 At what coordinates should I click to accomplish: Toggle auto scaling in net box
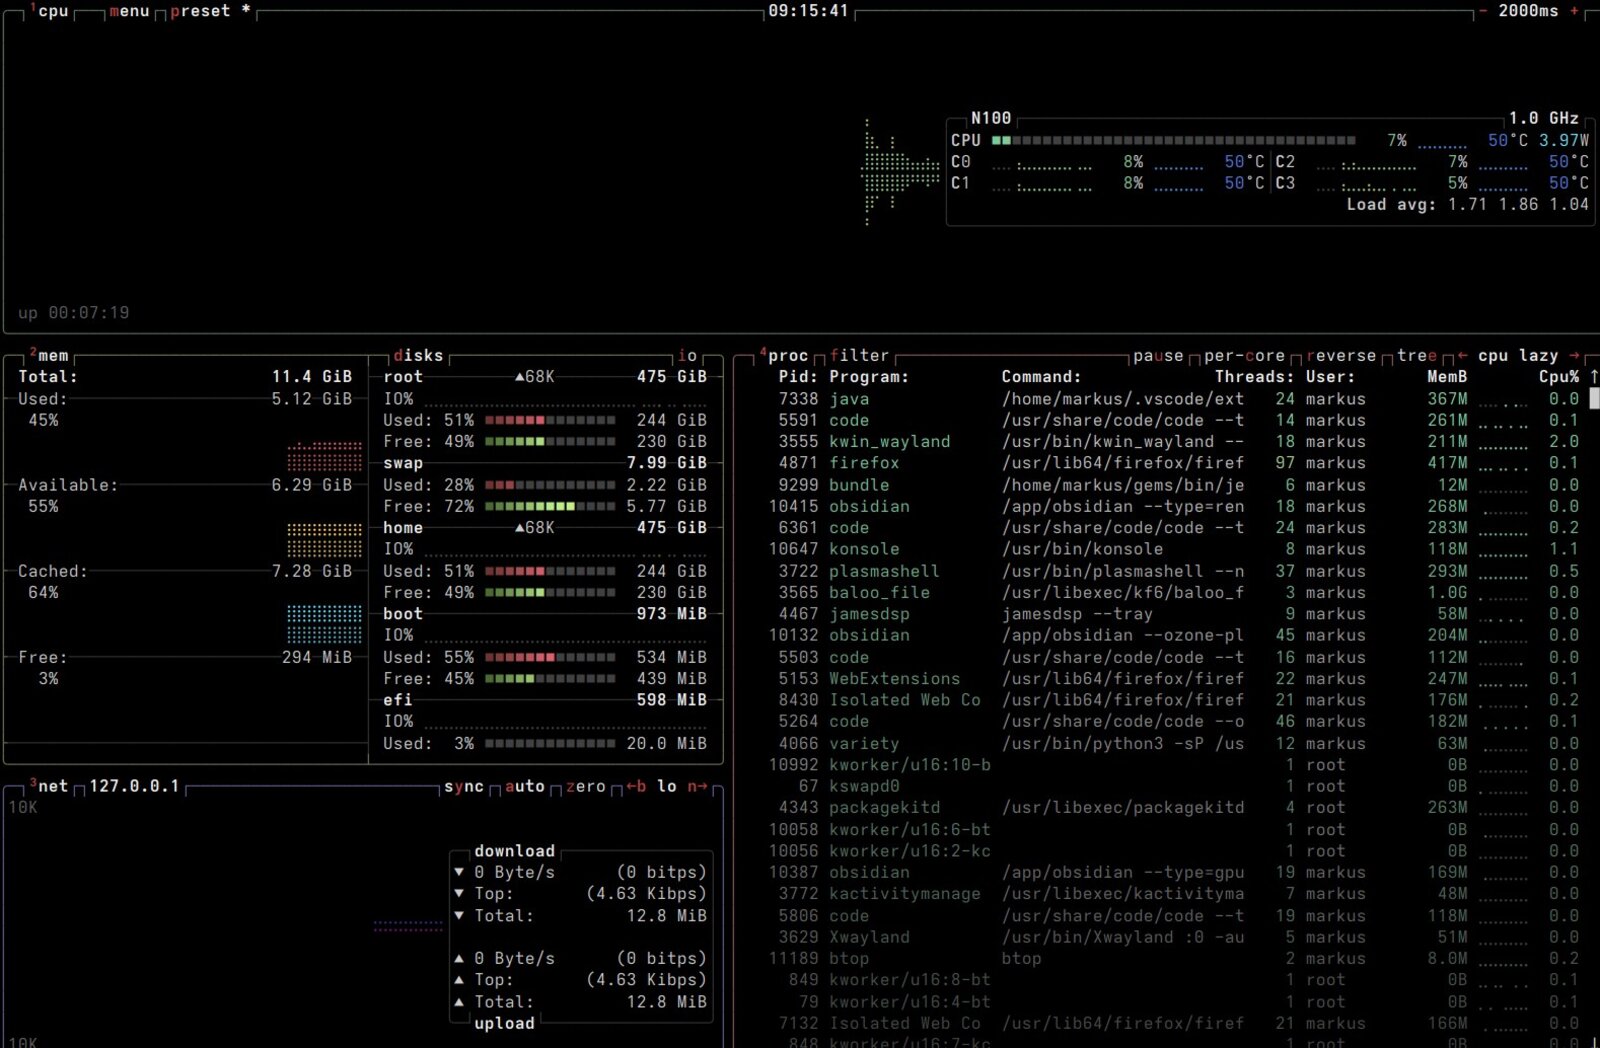[525, 786]
